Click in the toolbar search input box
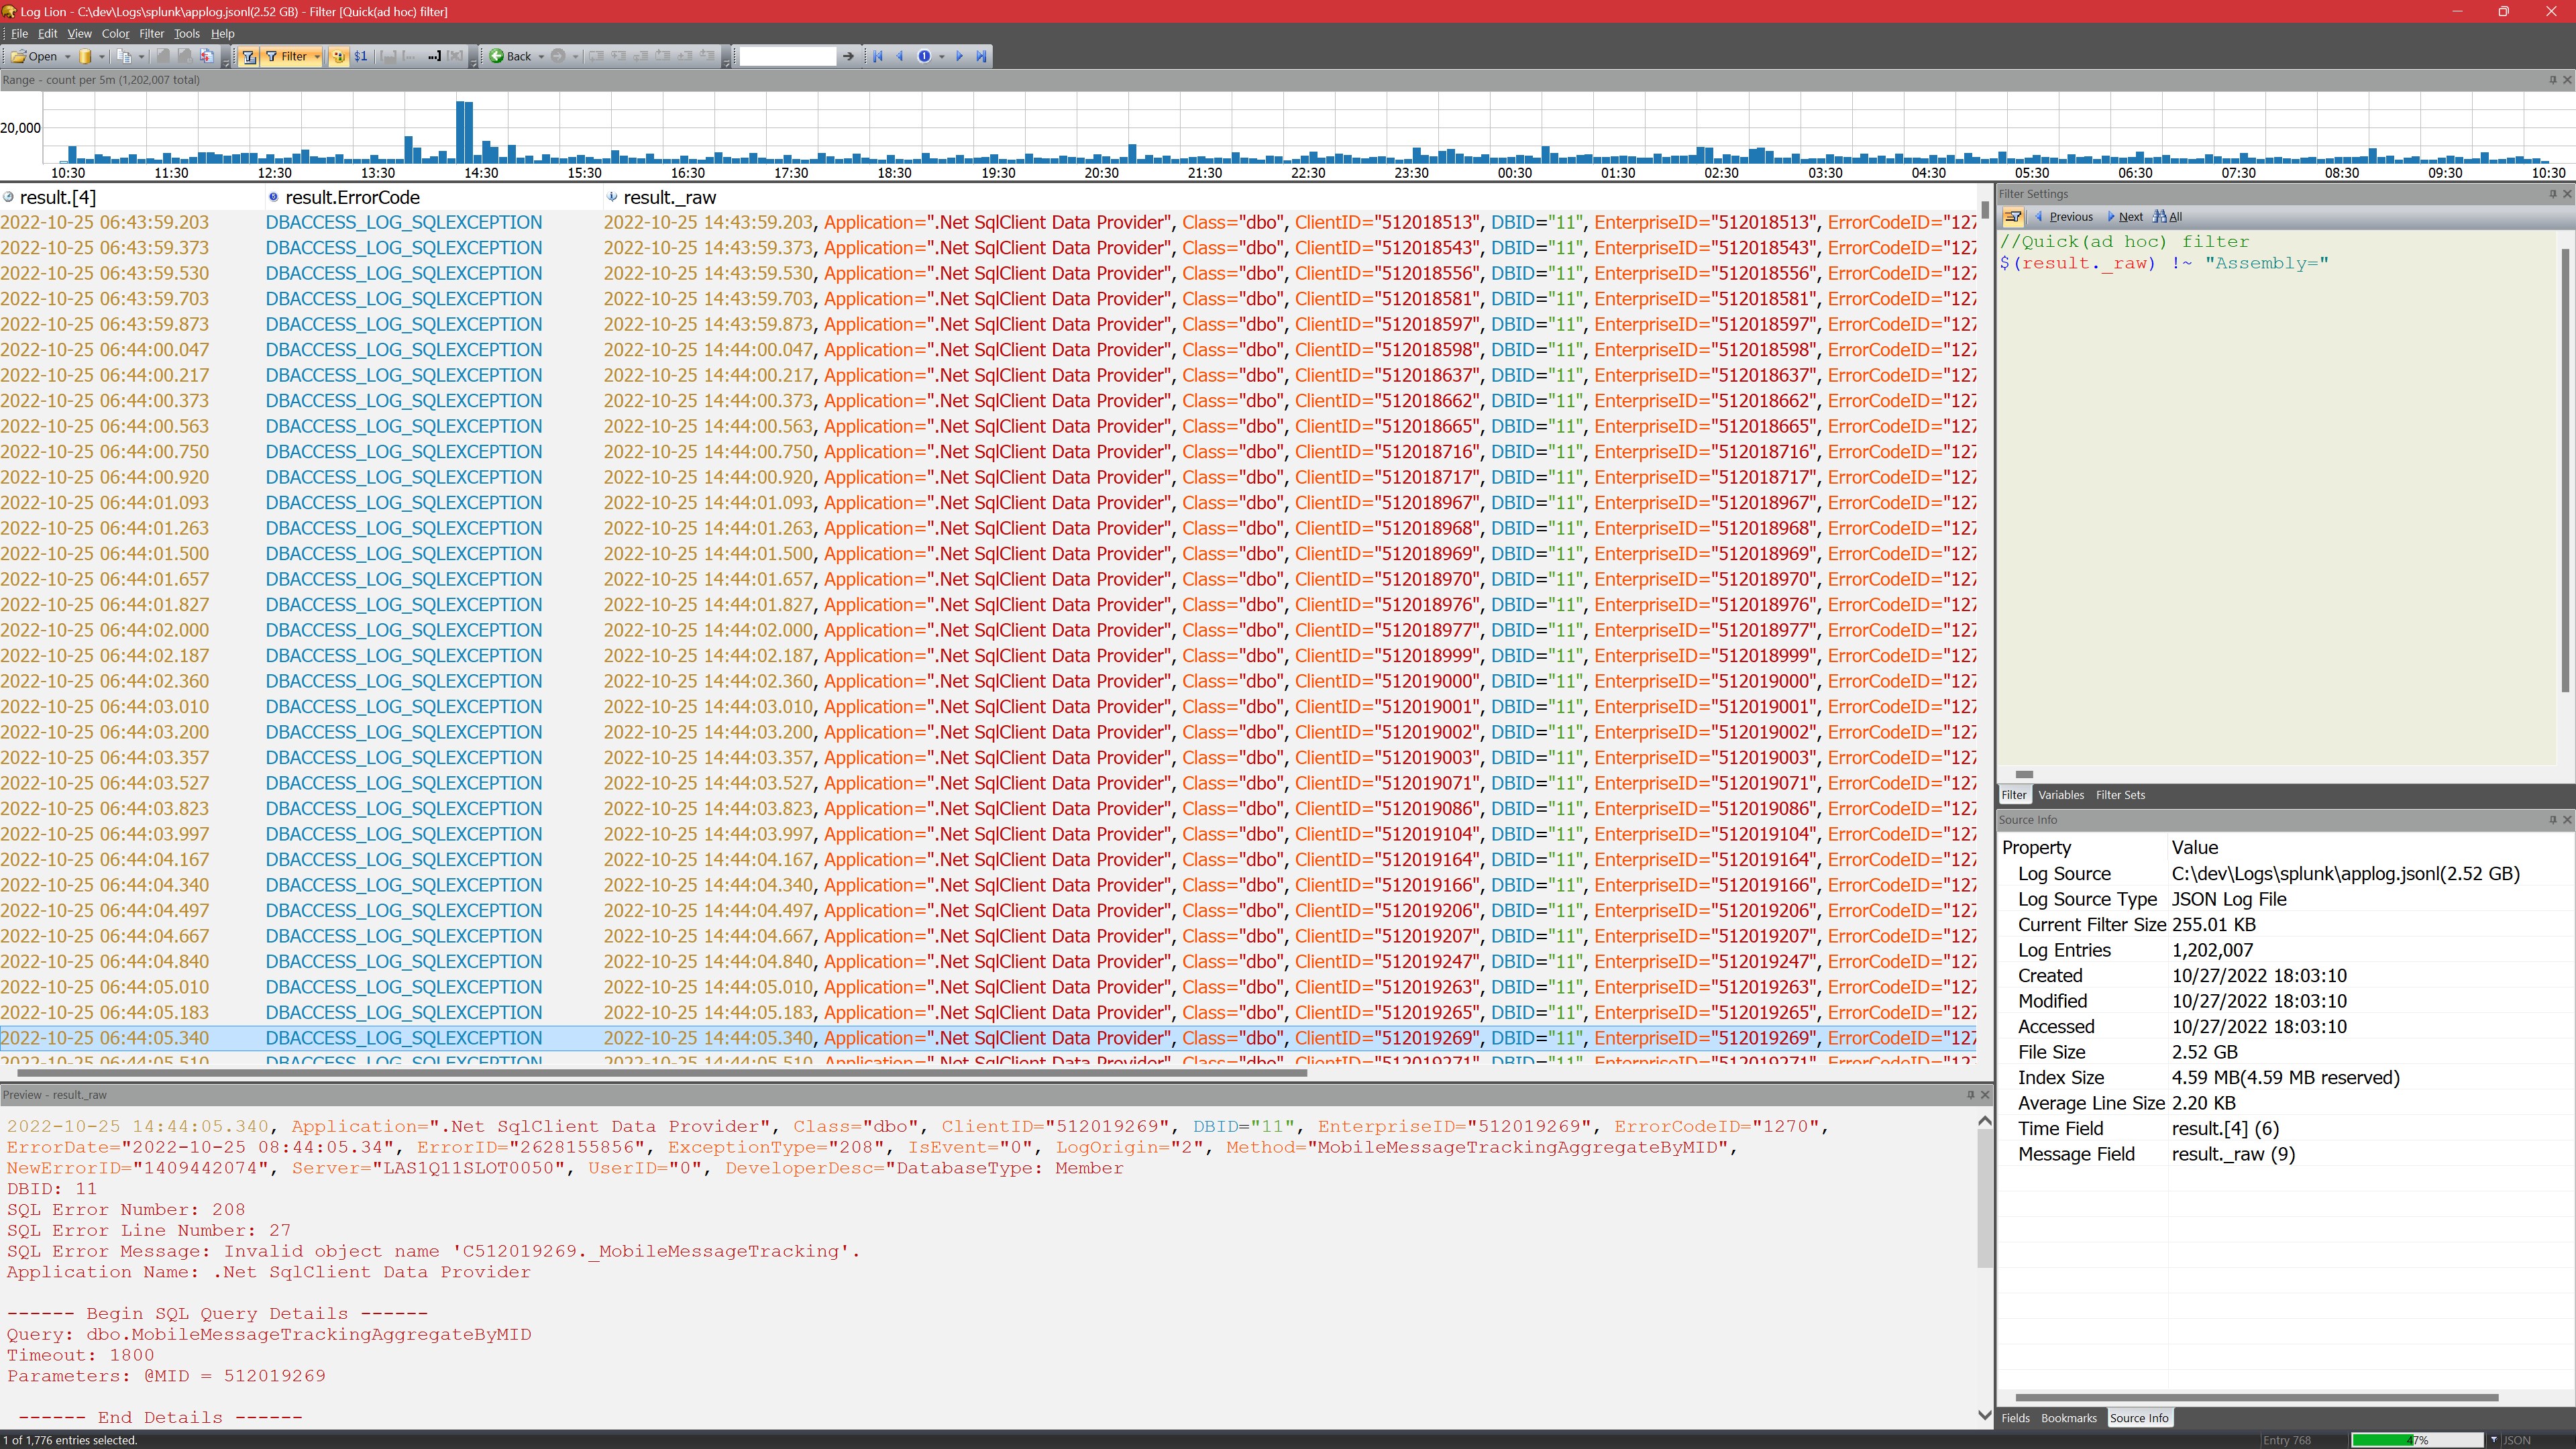This screenshot has width=2576, height=1449. [788, 56]
